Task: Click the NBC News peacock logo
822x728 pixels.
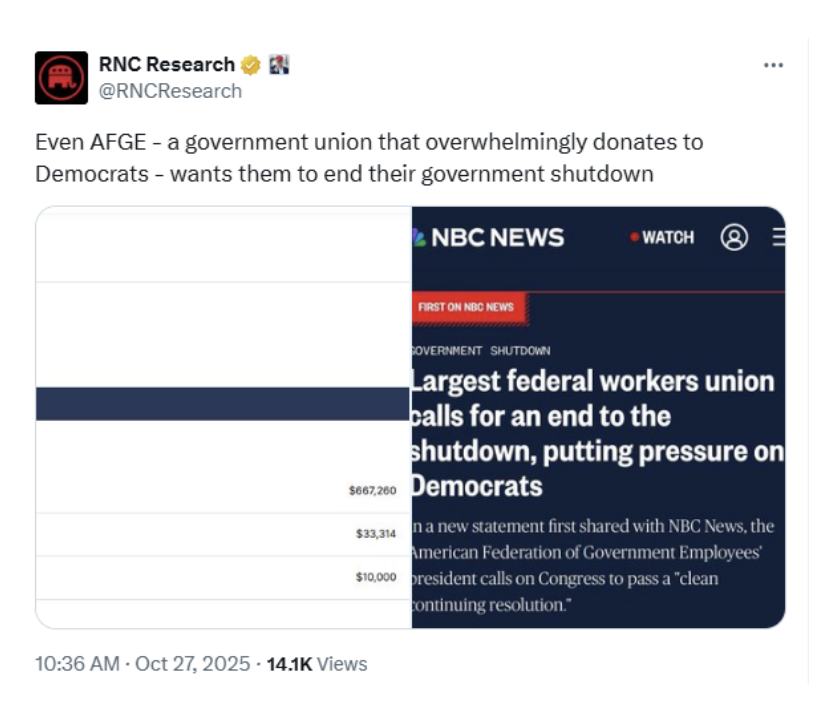Action: click(x=419, y=238)
